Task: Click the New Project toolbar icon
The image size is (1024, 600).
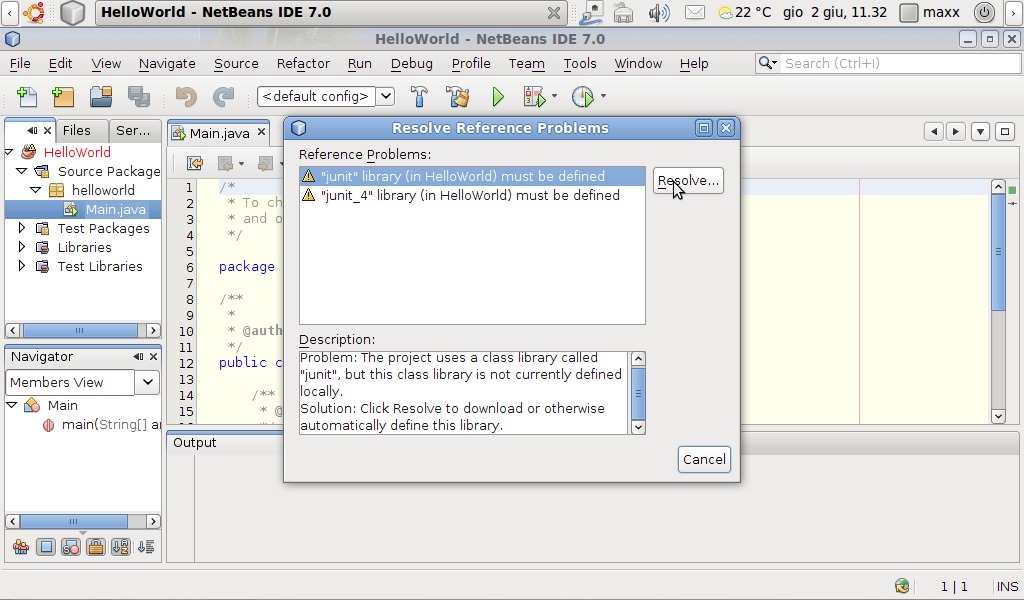Action: point(63,97)
